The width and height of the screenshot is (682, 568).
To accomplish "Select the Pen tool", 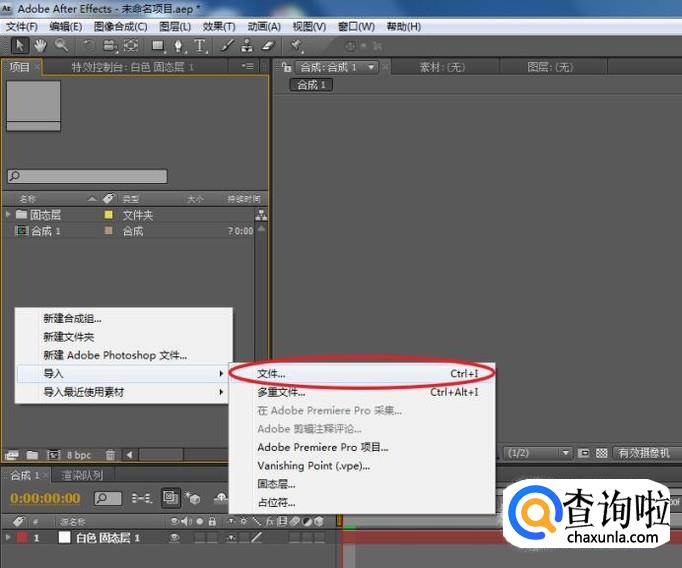I will click(x=179, y=45).
